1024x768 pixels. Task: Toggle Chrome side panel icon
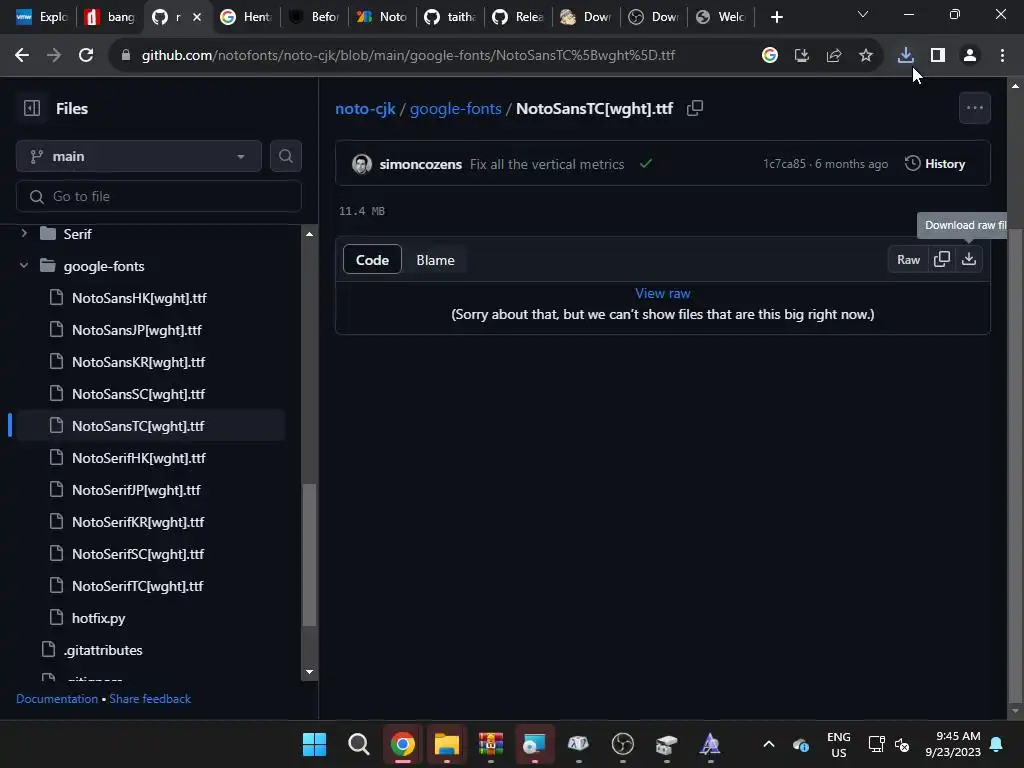(938, 56)
